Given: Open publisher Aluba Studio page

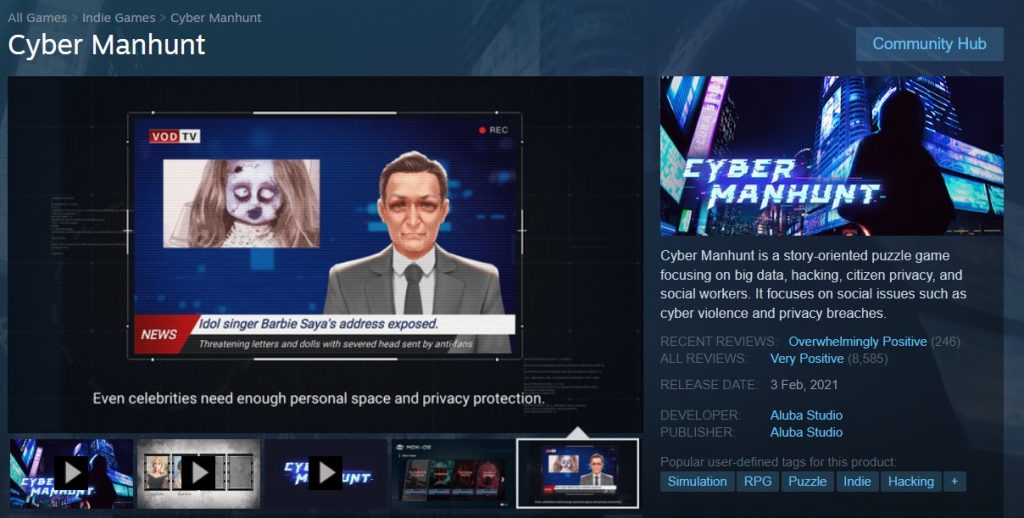Looking at the screenshot, I should point(806,432).
